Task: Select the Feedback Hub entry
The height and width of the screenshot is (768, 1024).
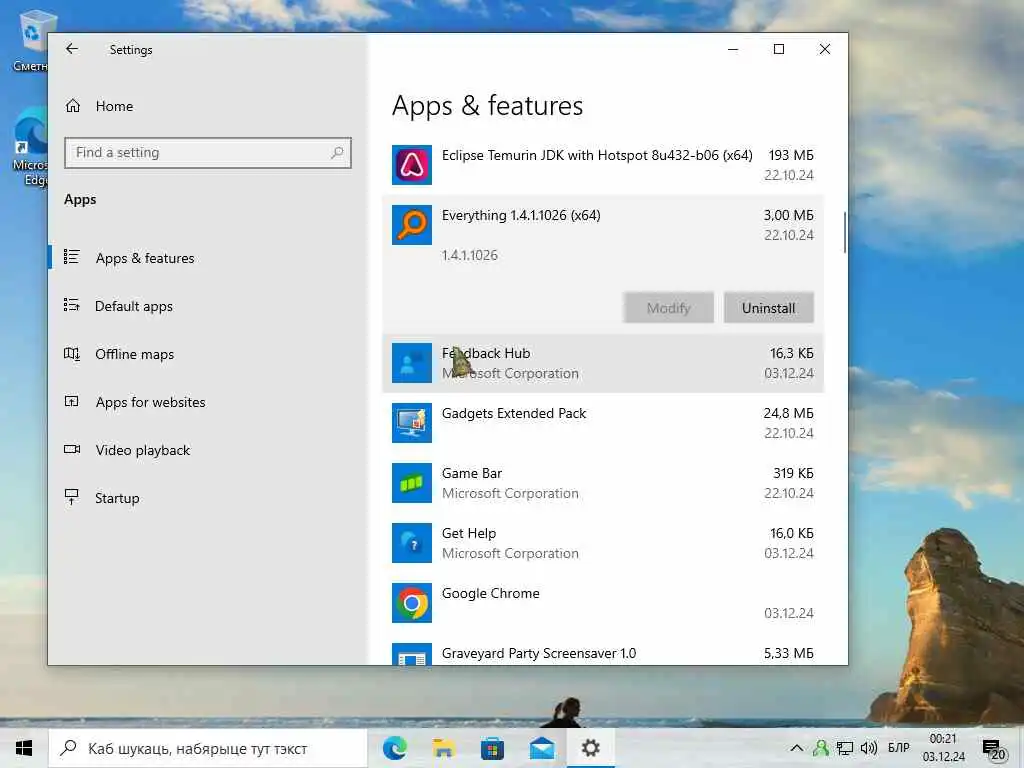Action: (603, 363)
